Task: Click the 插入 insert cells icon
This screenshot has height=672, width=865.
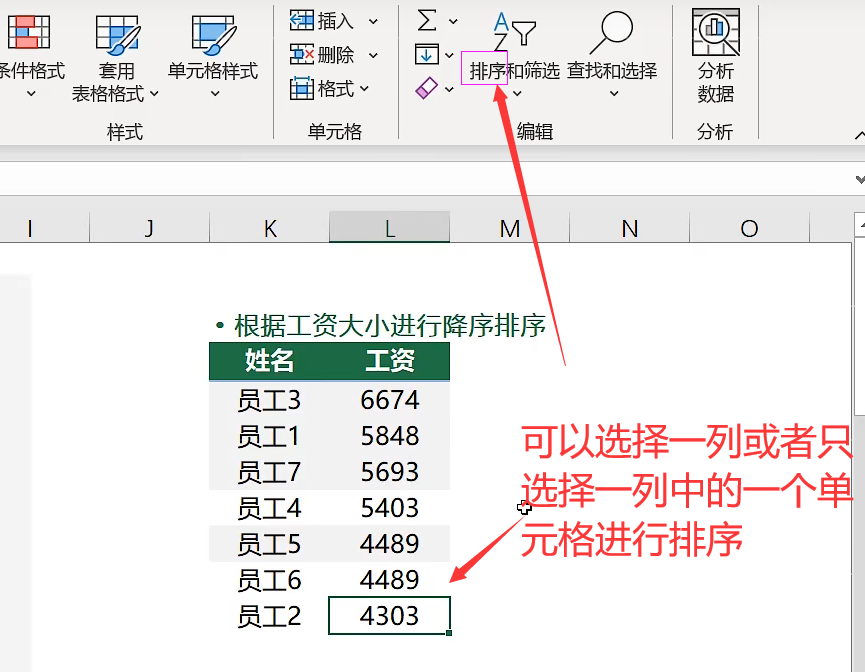Action: [x=302, y=21]
